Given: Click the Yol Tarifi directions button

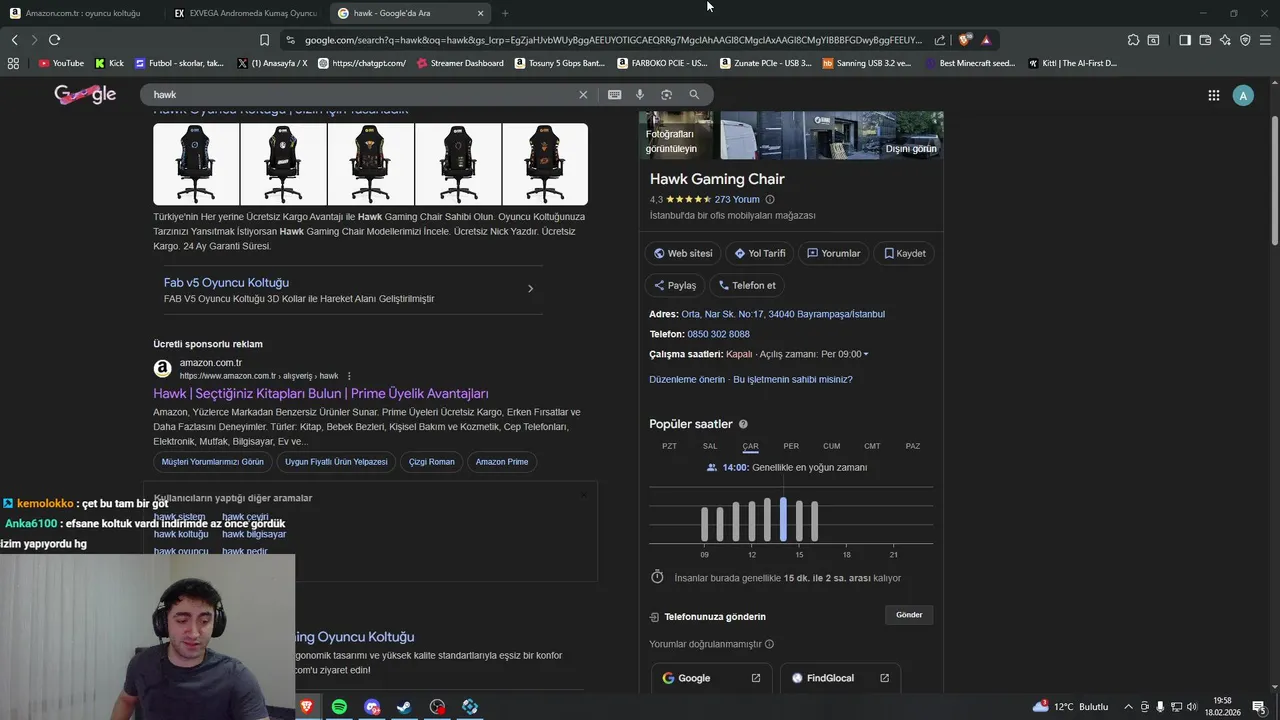Looking at the screenshot, I should pos(760,253).
